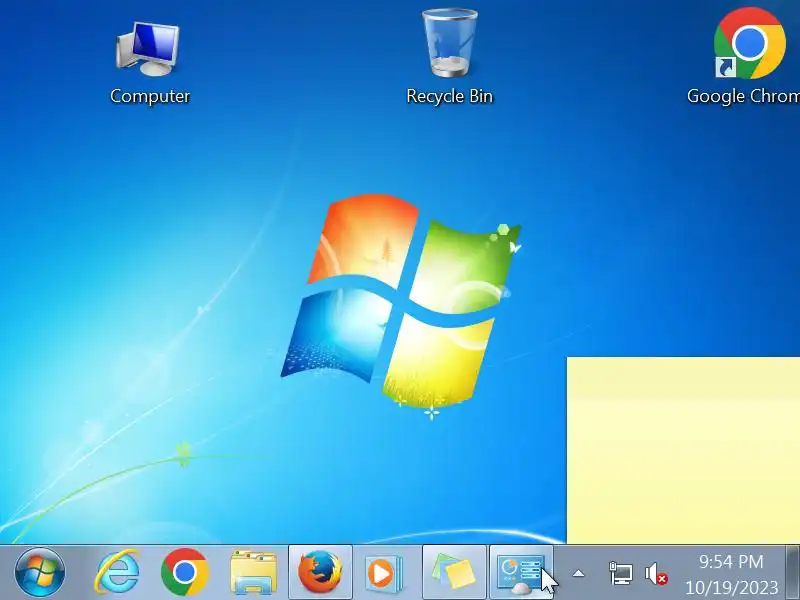Open the clock showing 9:54 PM
Screen dimensions: 800x600
(731, 562)
